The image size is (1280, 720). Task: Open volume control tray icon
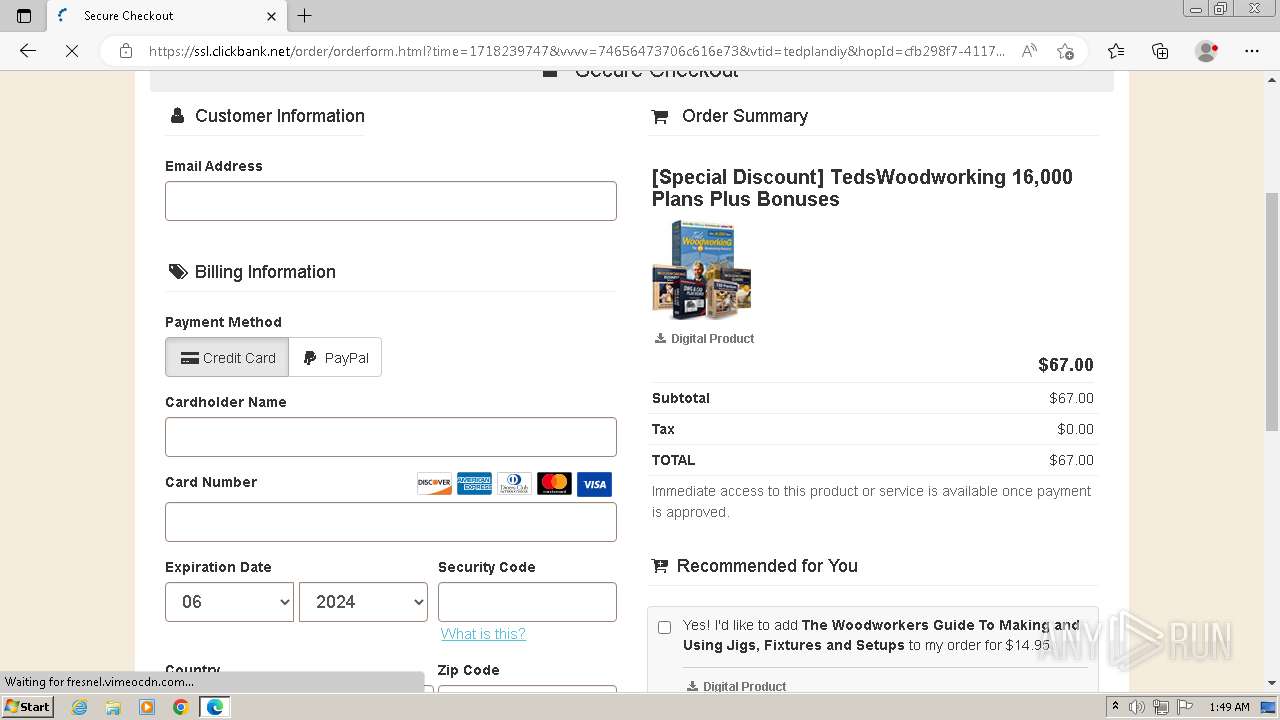pyautogui.click(x=1137, y=707)
